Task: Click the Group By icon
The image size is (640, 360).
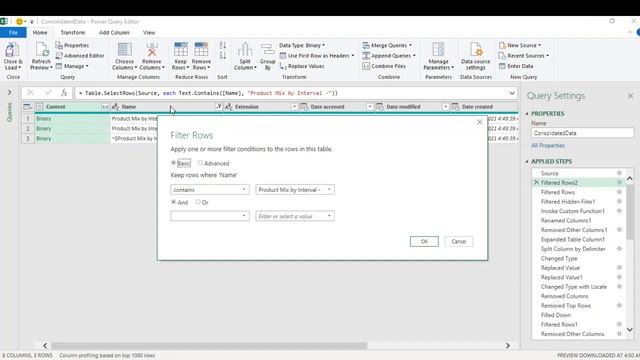Action: click(x=268, y=50)
